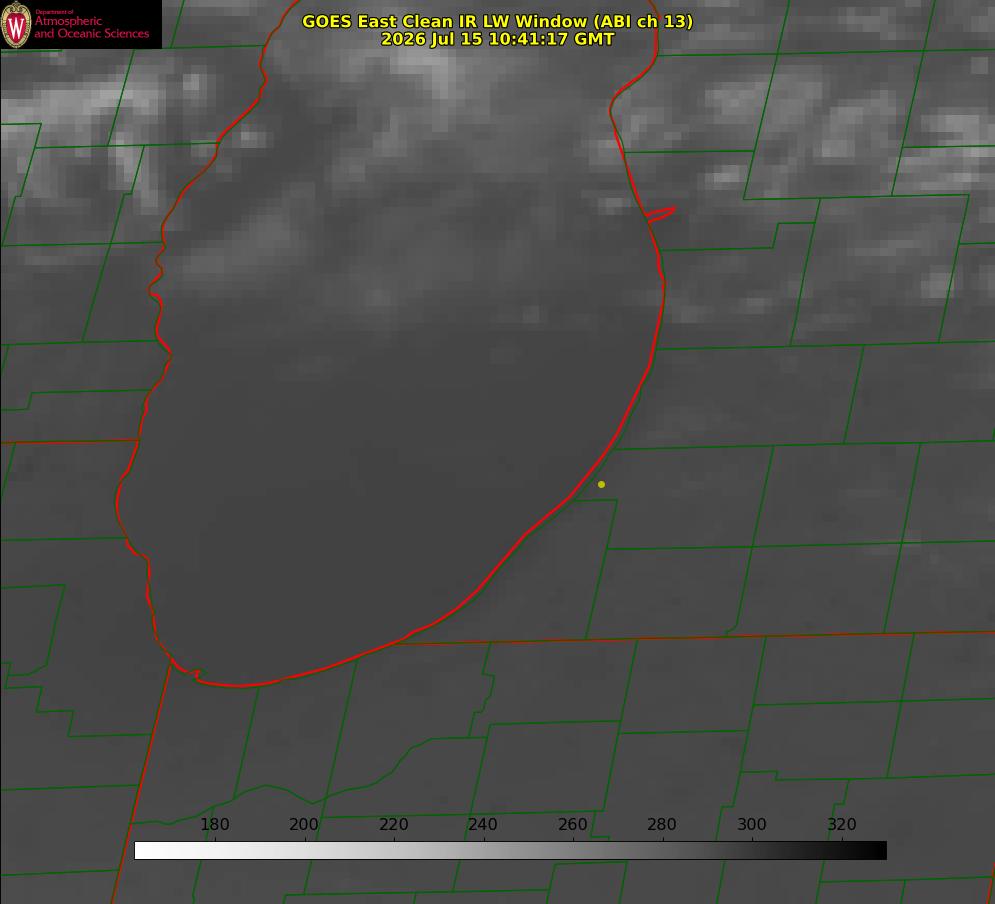The height and width of the screenshot is (904, 995).
Task: Click the 320 colorbar tick label
Action: tap(842, 824)
